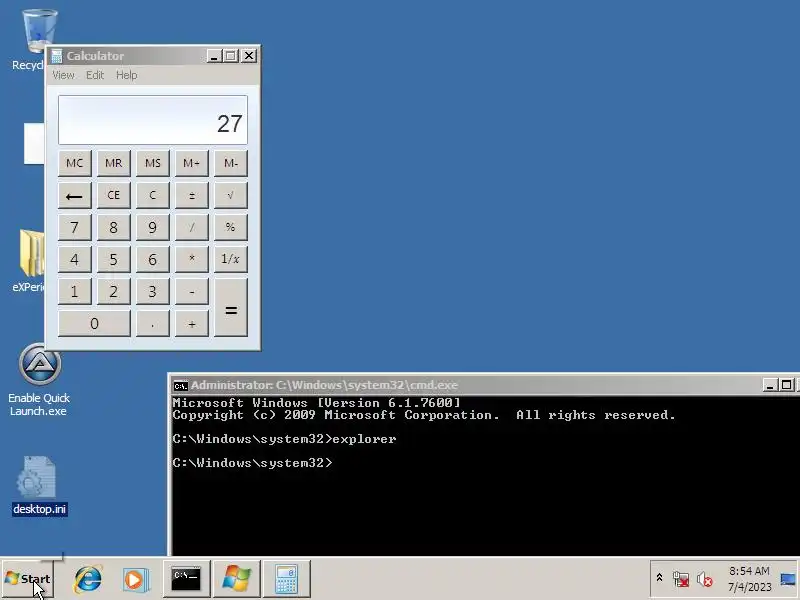Click the percent button
The width and height of the screenshot is (800, 600).
click(231, 228)
